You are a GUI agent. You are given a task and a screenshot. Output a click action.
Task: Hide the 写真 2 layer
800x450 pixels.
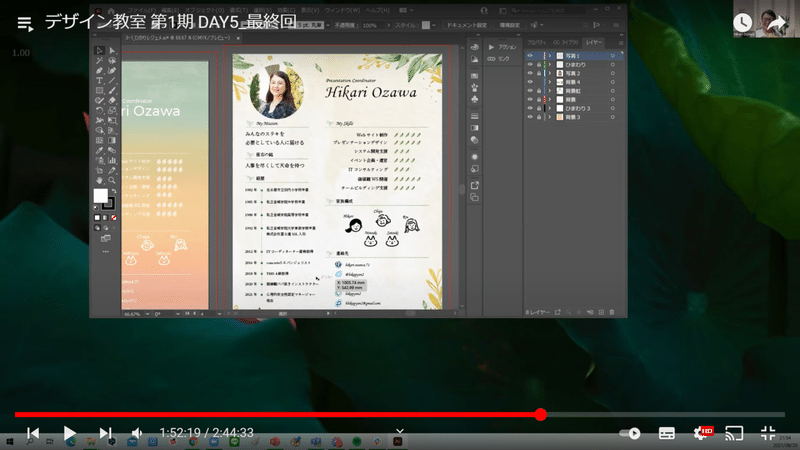pyautogui.click(x=530, y=73)
